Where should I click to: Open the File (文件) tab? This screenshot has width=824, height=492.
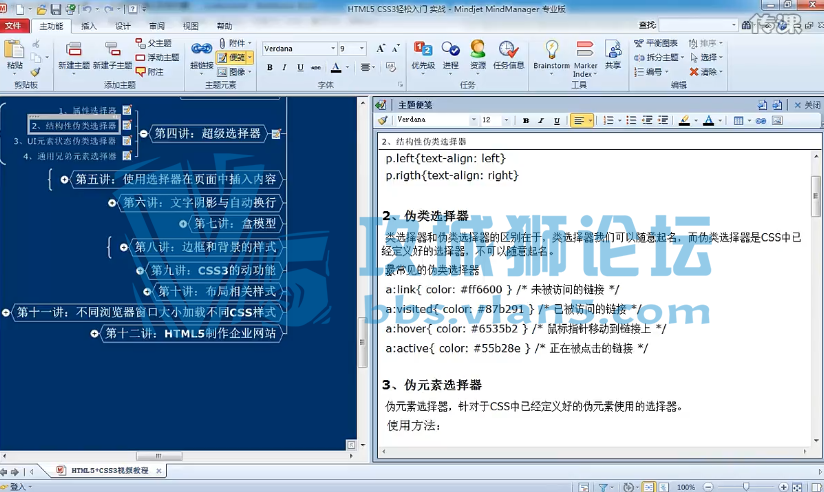14,26
